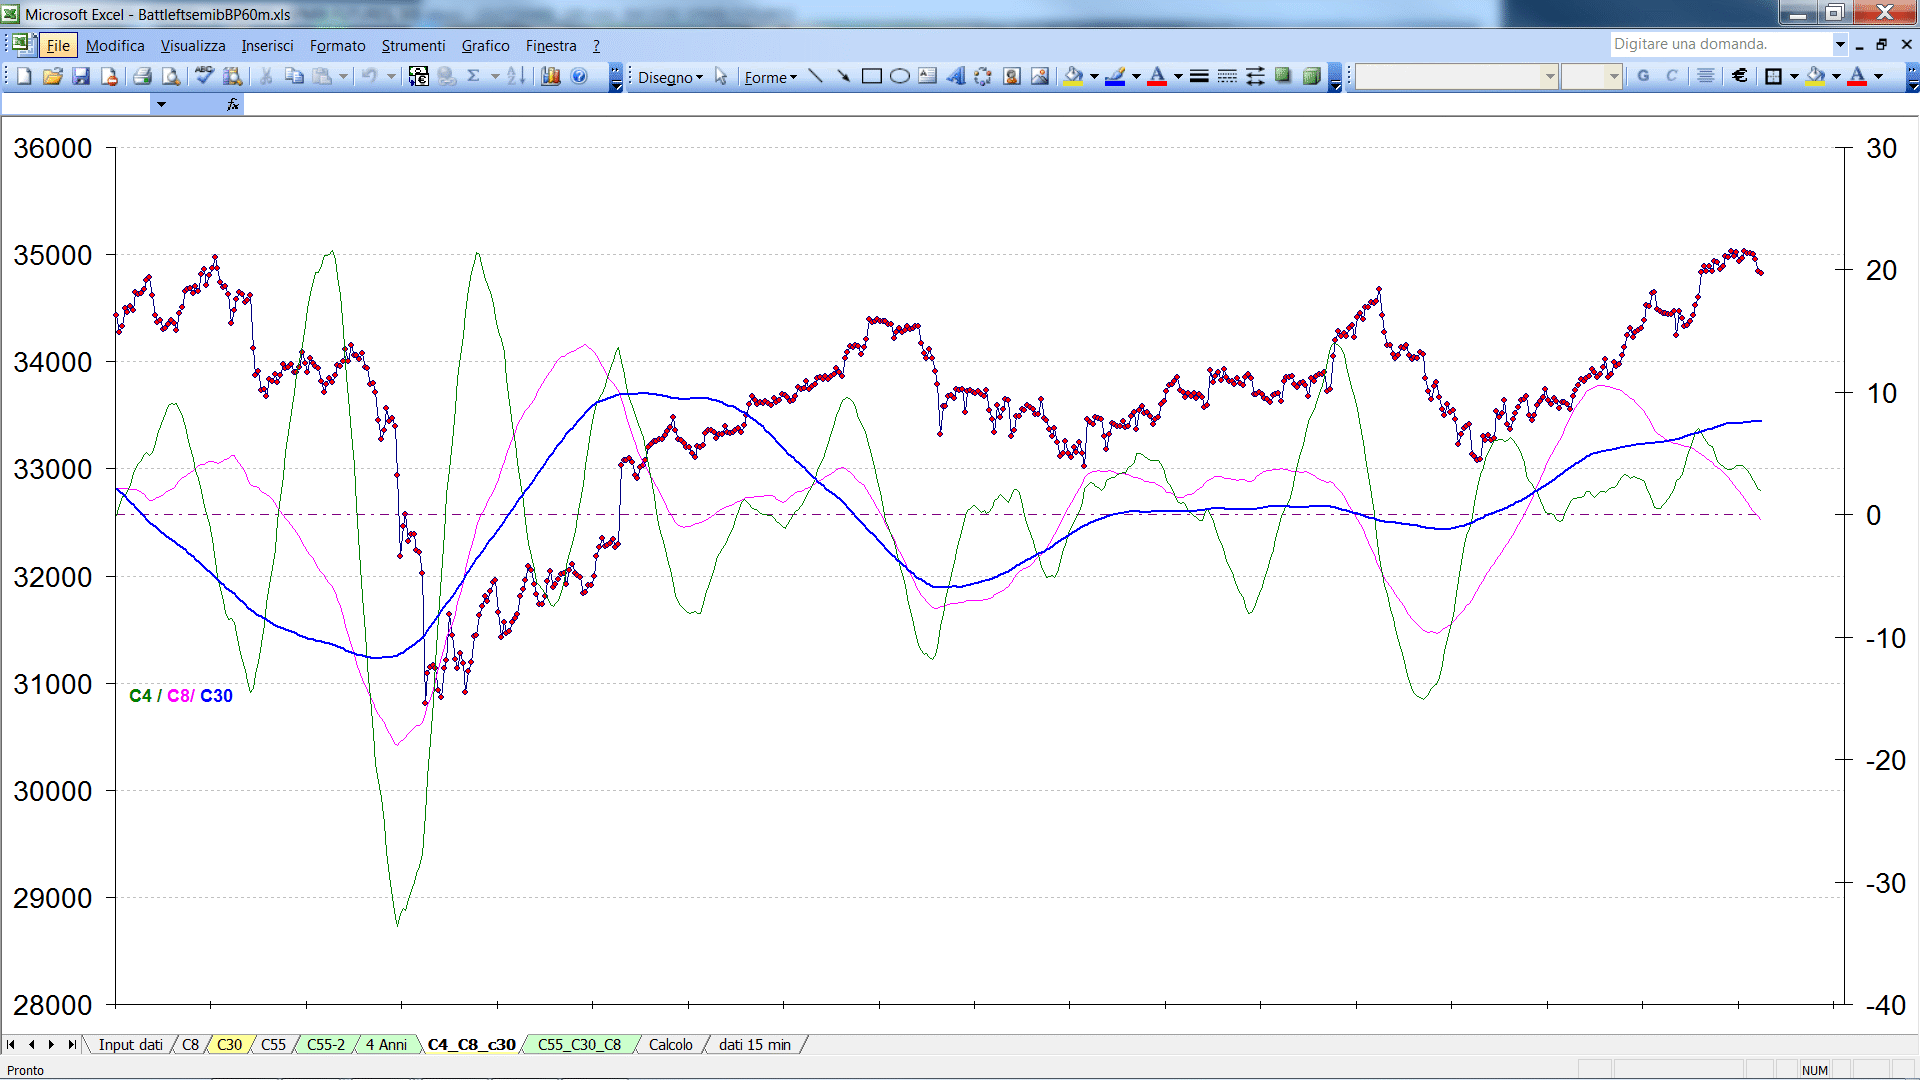Image resolution: width=1920 pixels, height=1080 pixels.
Task: Open the File menu
Action: (x=58, y=46)
